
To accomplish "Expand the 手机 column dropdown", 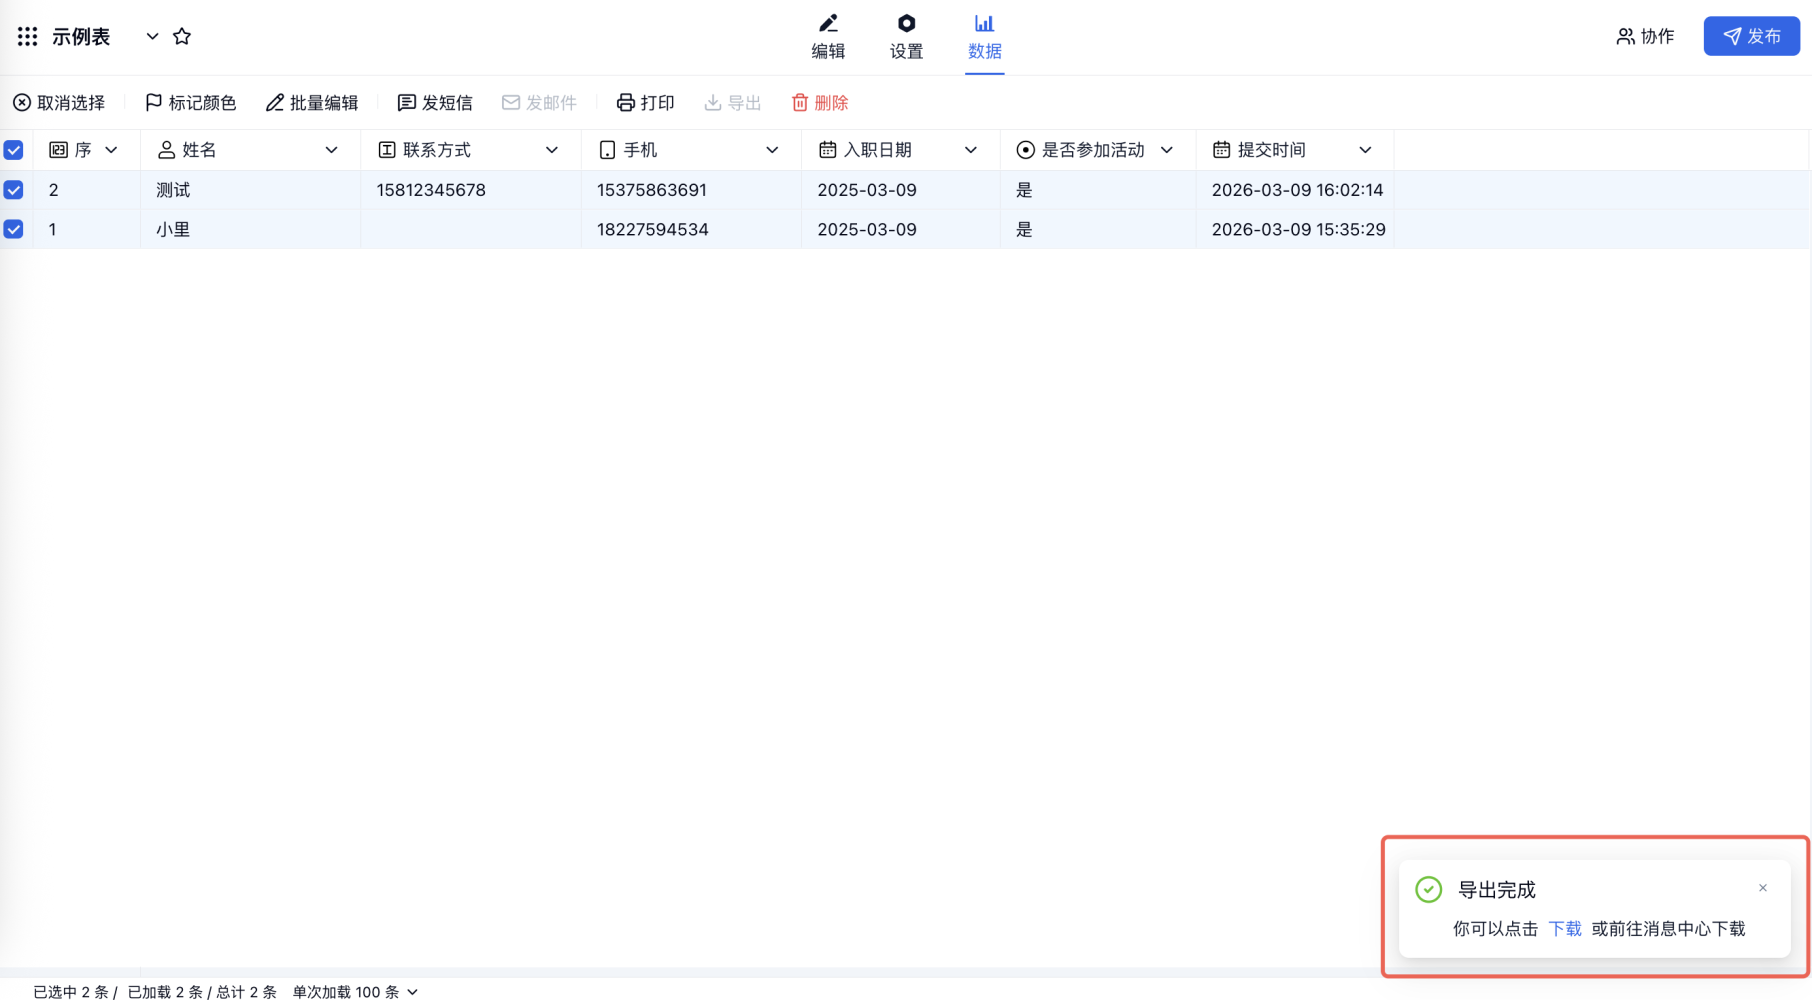I will click(x=772, y=150).
